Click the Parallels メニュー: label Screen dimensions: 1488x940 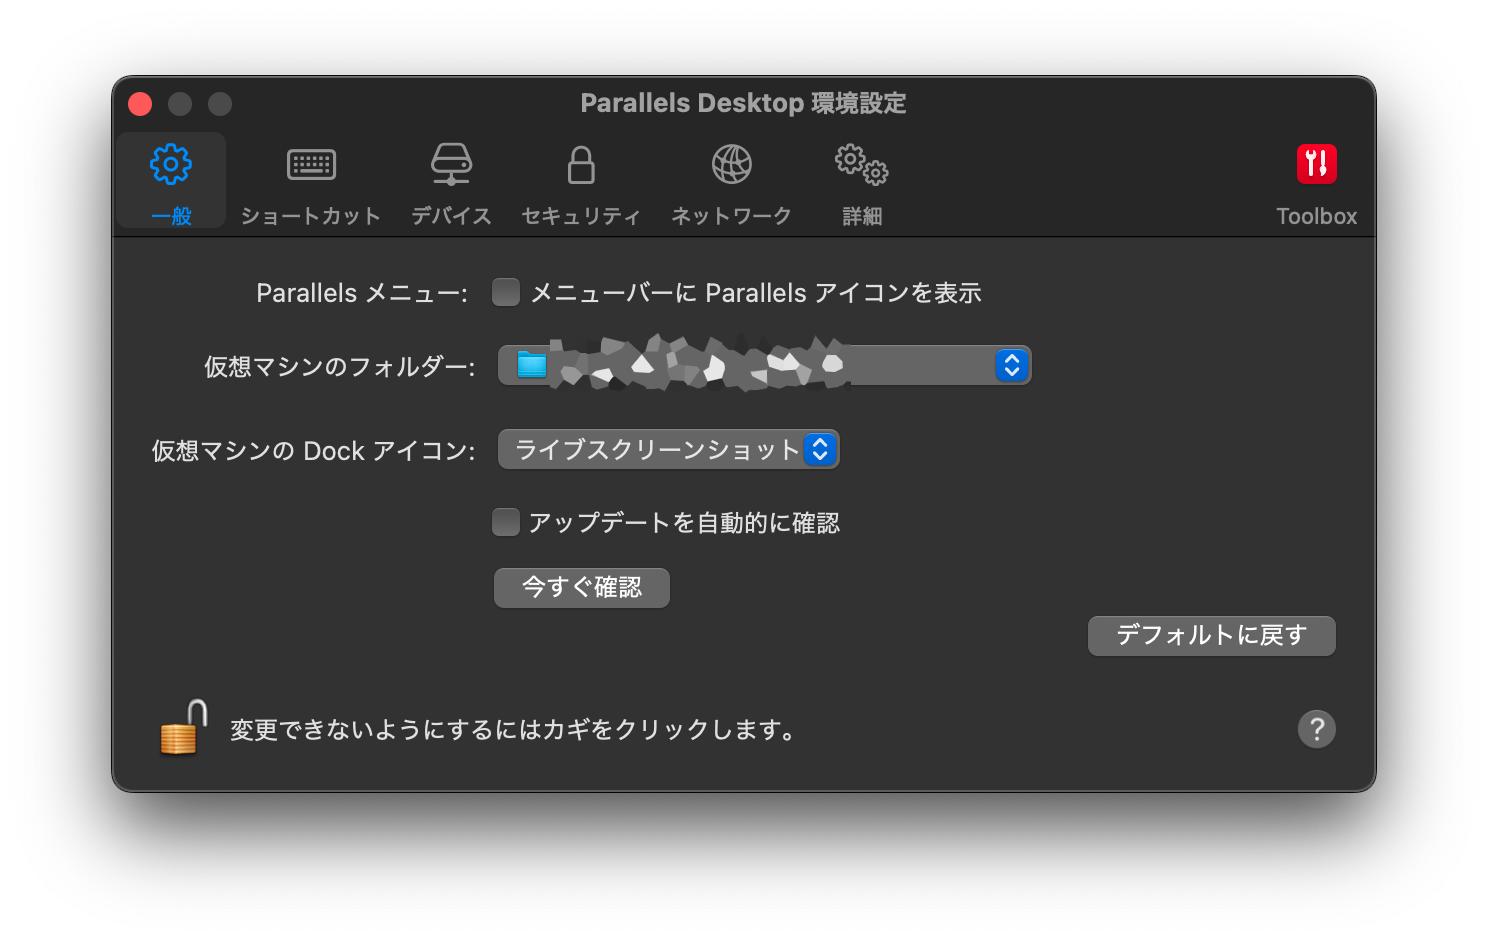coord(362,293)
